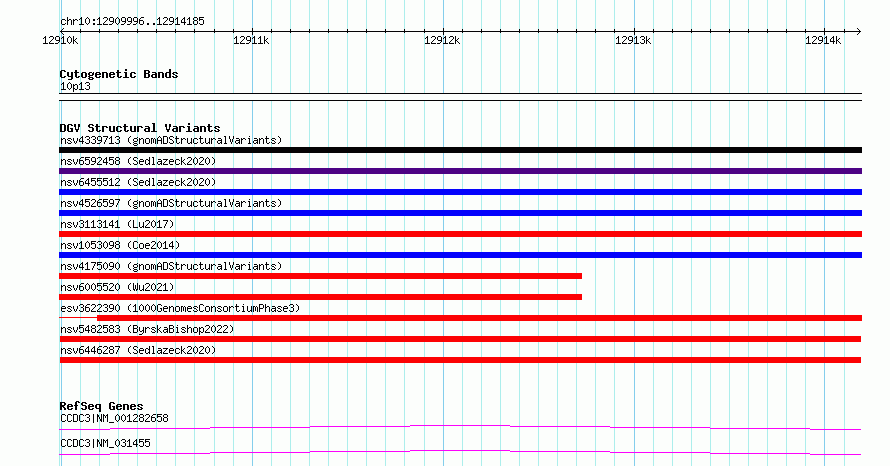The width and height of the screenshot is (890, 466).
Task: Click the magenta line of CCDC3|NM_031455
Action: tap(460, 452)
